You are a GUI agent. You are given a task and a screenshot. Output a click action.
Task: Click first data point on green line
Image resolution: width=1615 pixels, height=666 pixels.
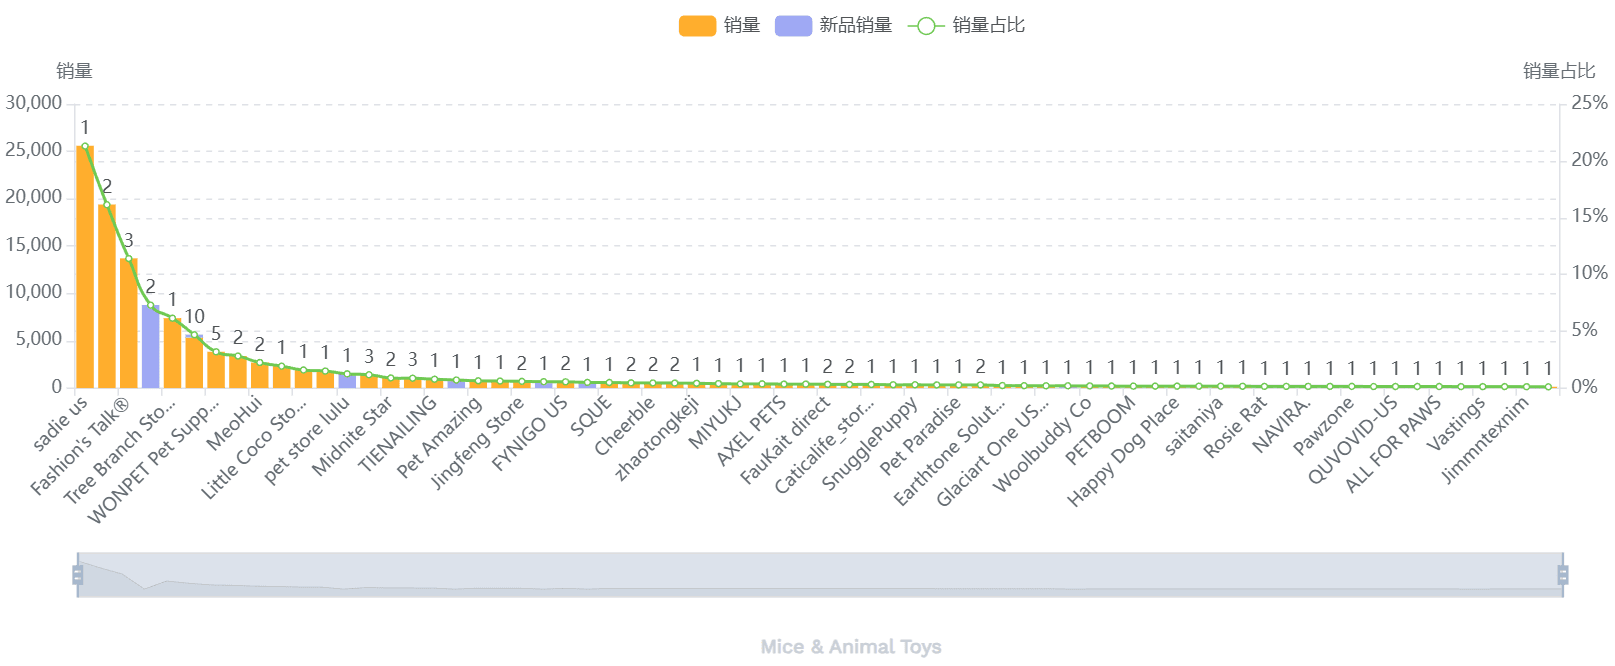coord(85,147)
